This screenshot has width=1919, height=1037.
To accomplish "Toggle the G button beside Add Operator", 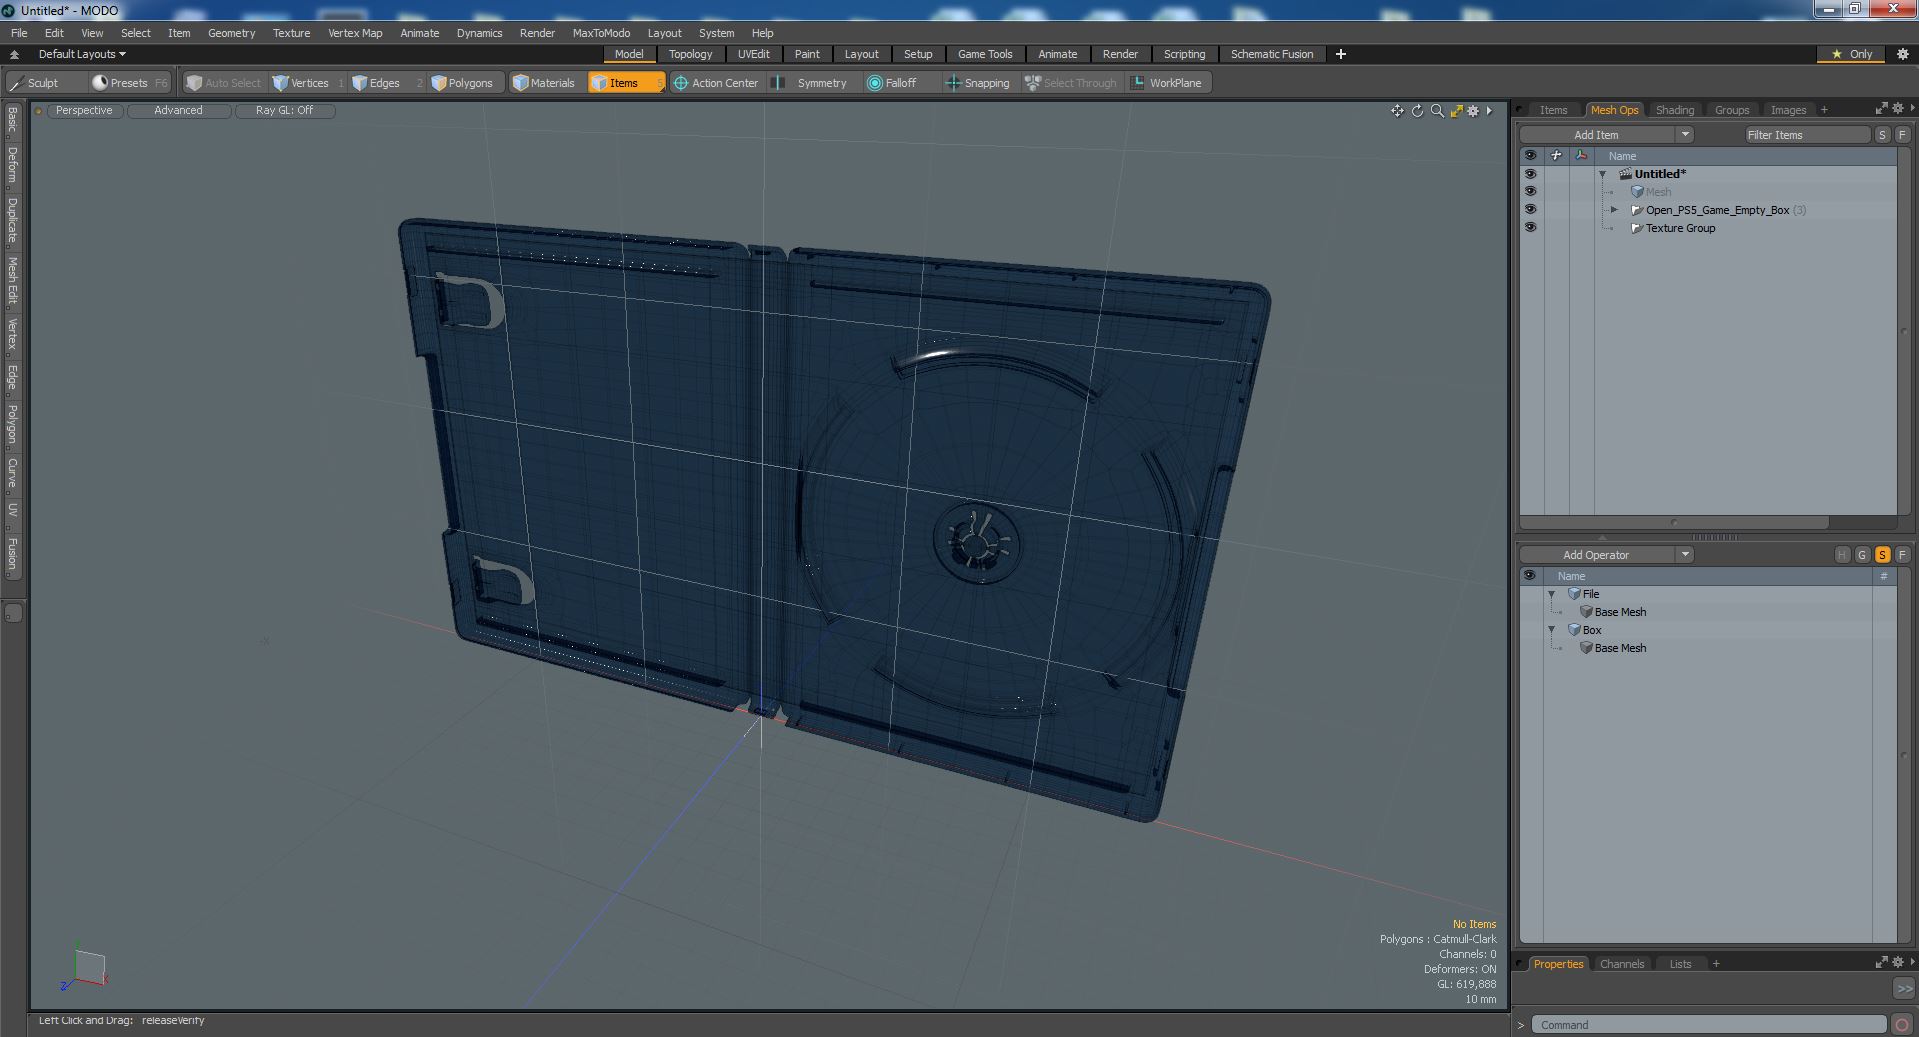I will click(1862, 555).
